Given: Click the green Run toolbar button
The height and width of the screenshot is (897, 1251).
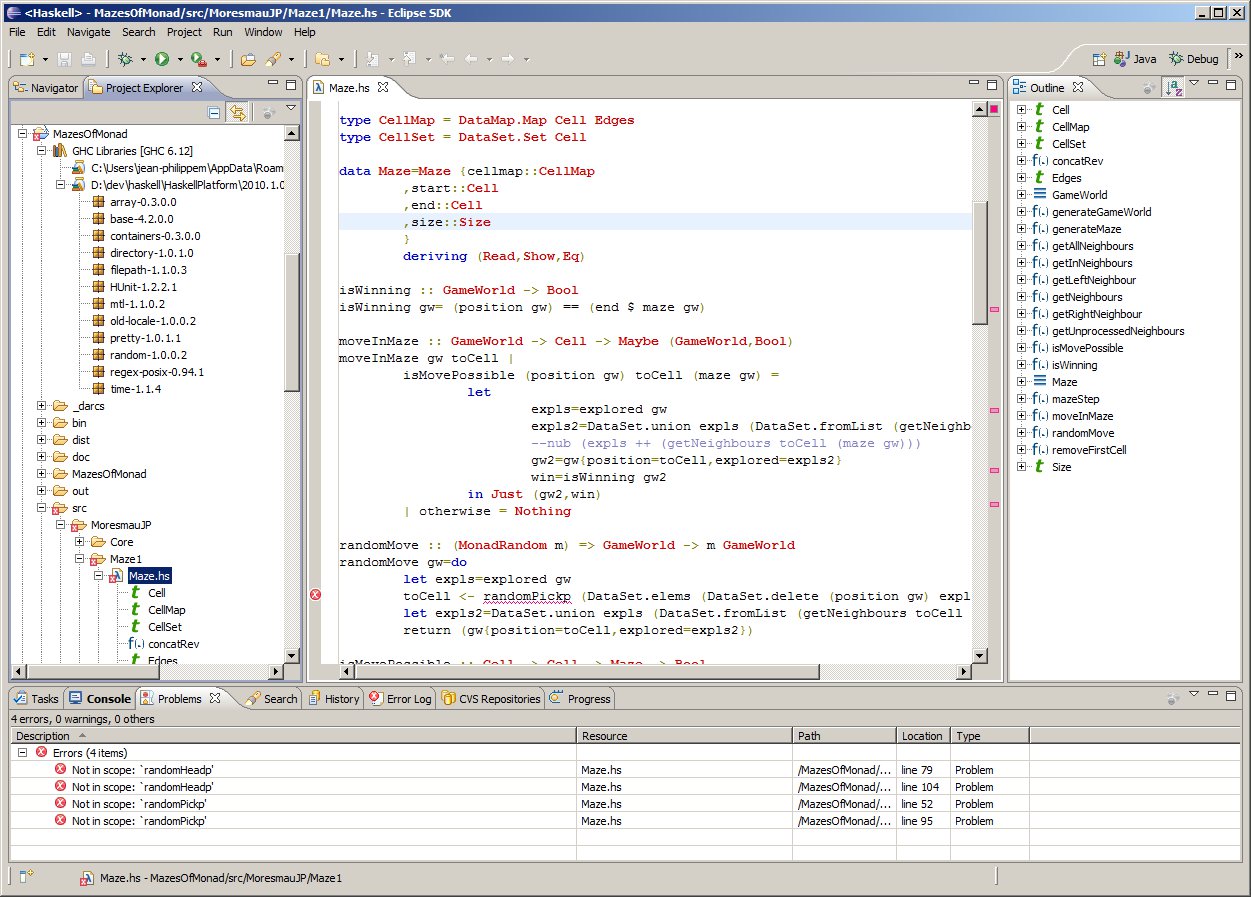Looking at the screenshot, I should (161, 60).
